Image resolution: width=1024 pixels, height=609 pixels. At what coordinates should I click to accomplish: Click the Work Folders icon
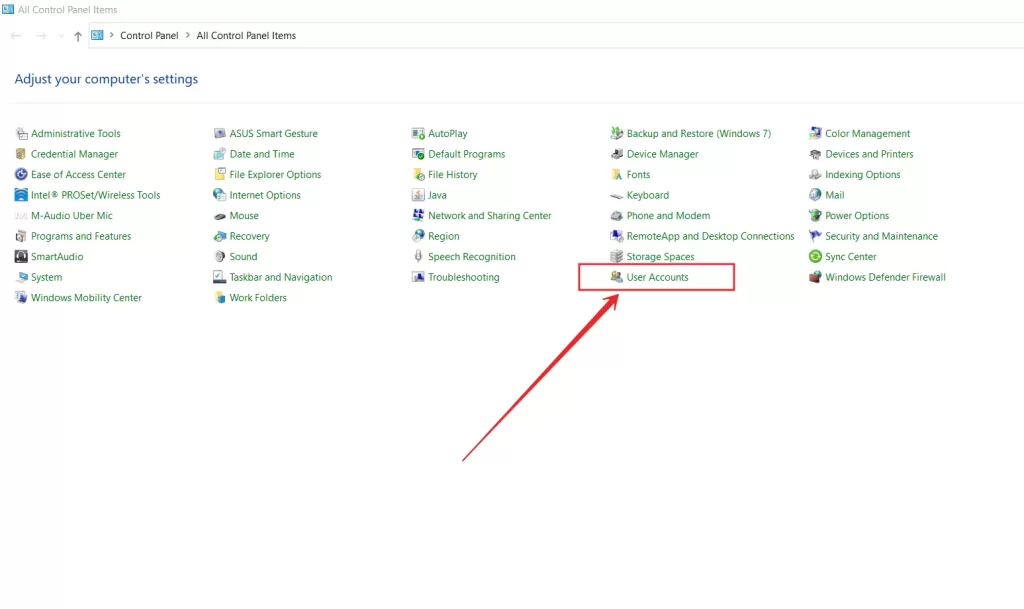tap(219, 298)
